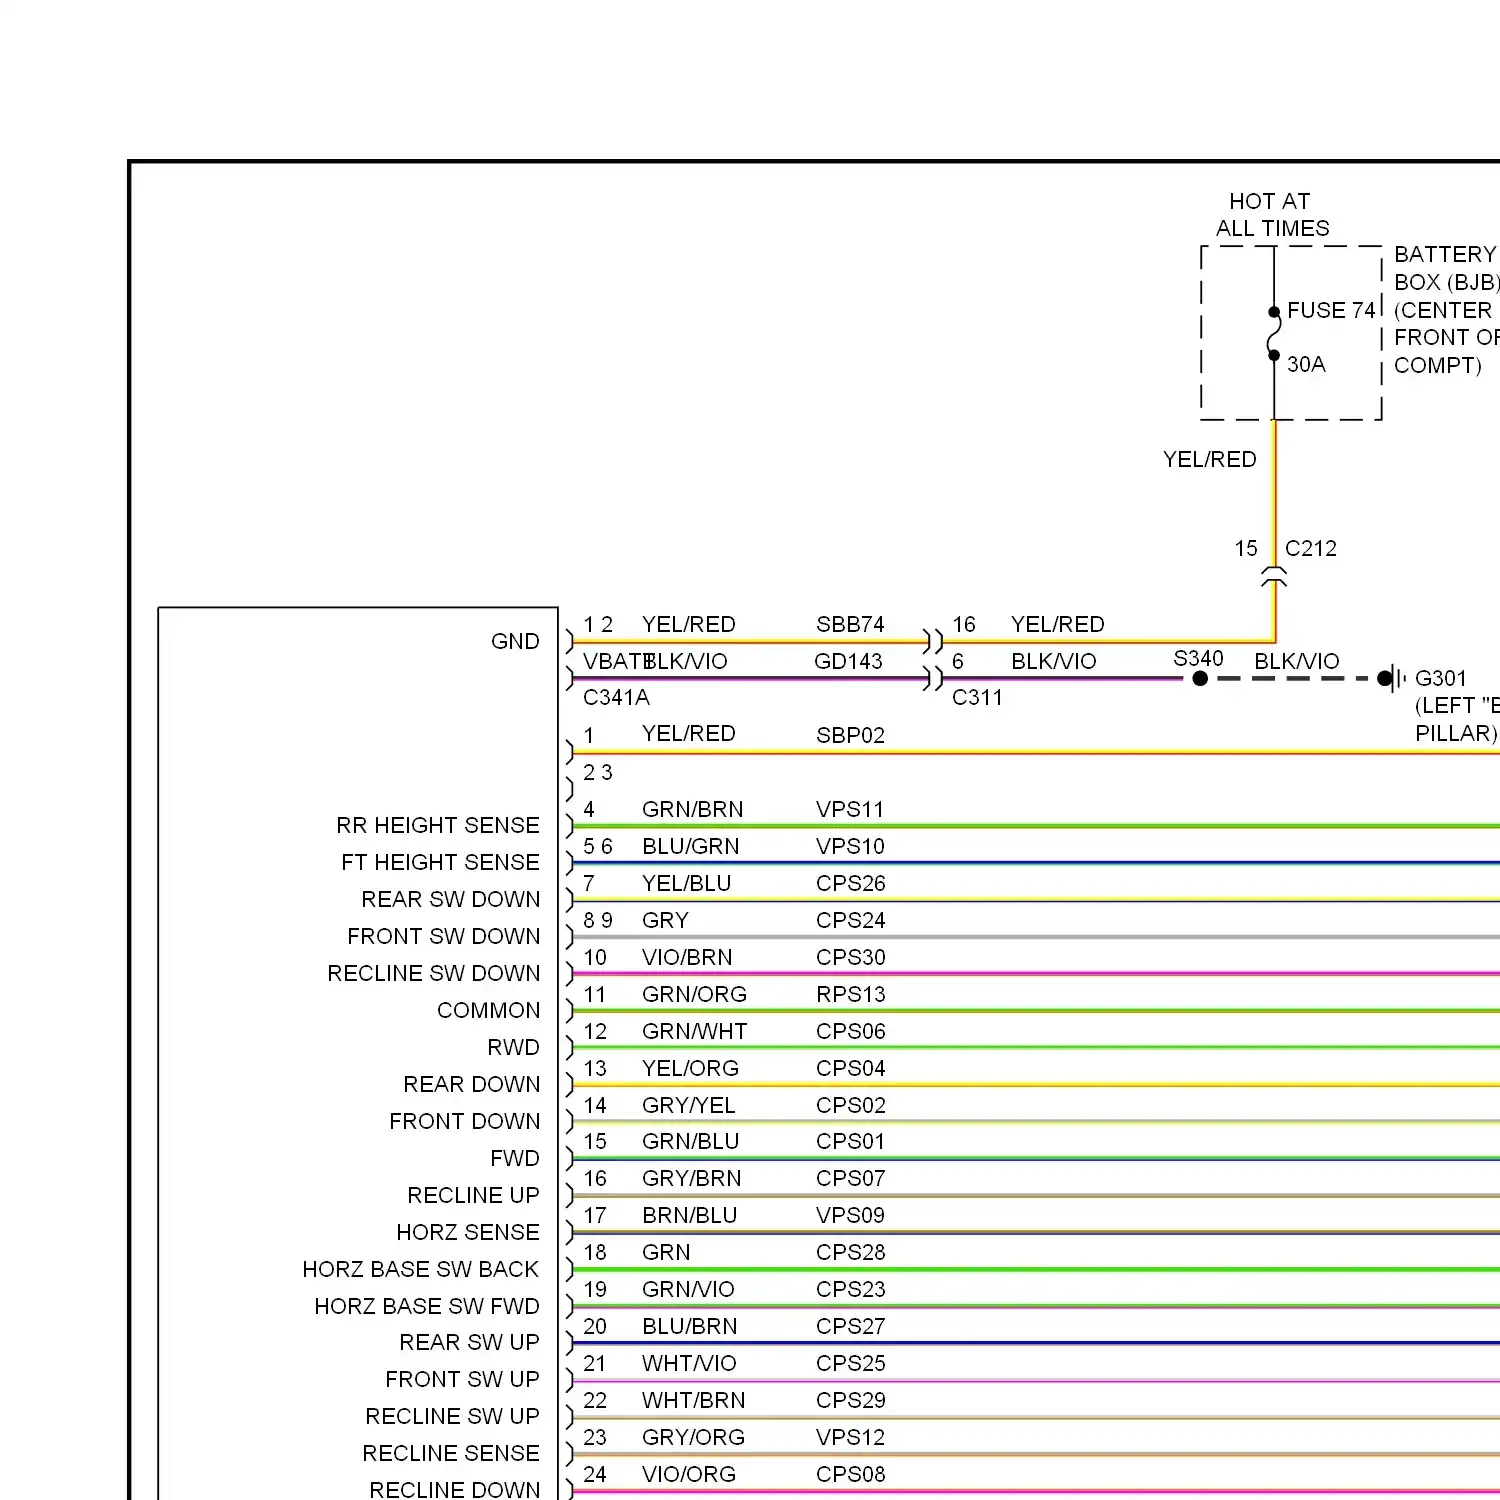1500x1500 pixels.
Task: Select the C212 connector terminal symbol
Action: (1274, 576)
